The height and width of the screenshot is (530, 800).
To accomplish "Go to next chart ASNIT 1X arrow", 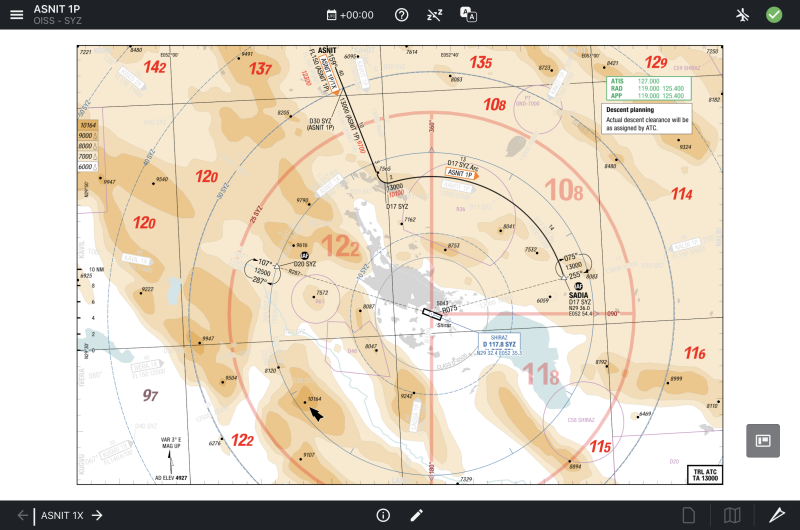I will (x=97, y=515).
